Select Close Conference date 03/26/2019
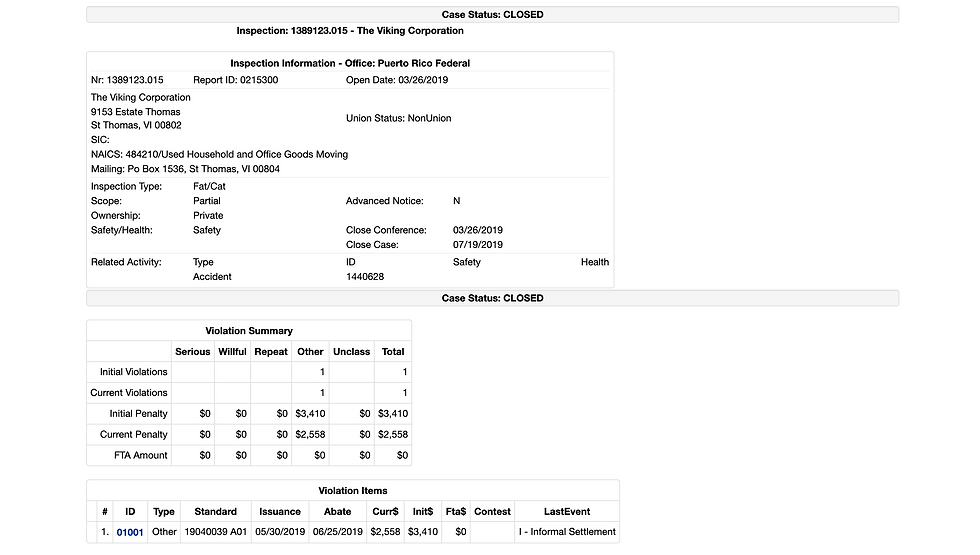 (478, 230)
